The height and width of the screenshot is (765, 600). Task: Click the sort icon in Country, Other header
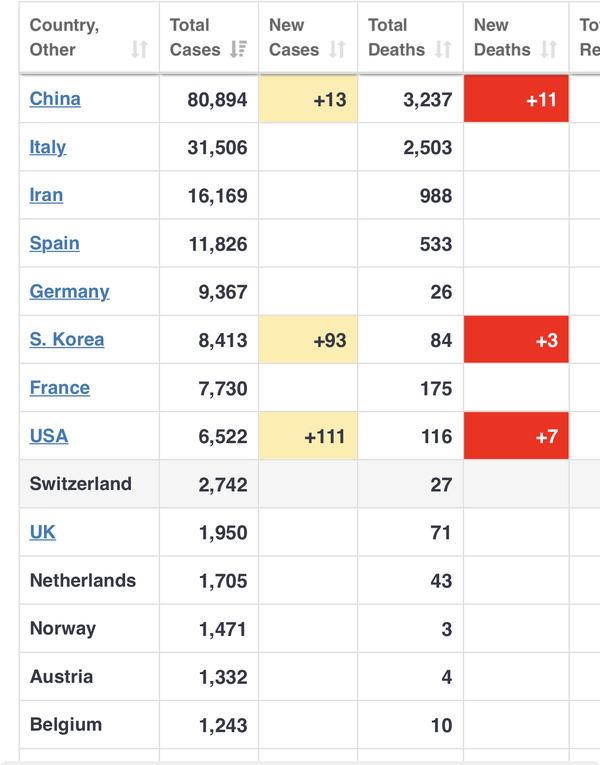(139, 50)
